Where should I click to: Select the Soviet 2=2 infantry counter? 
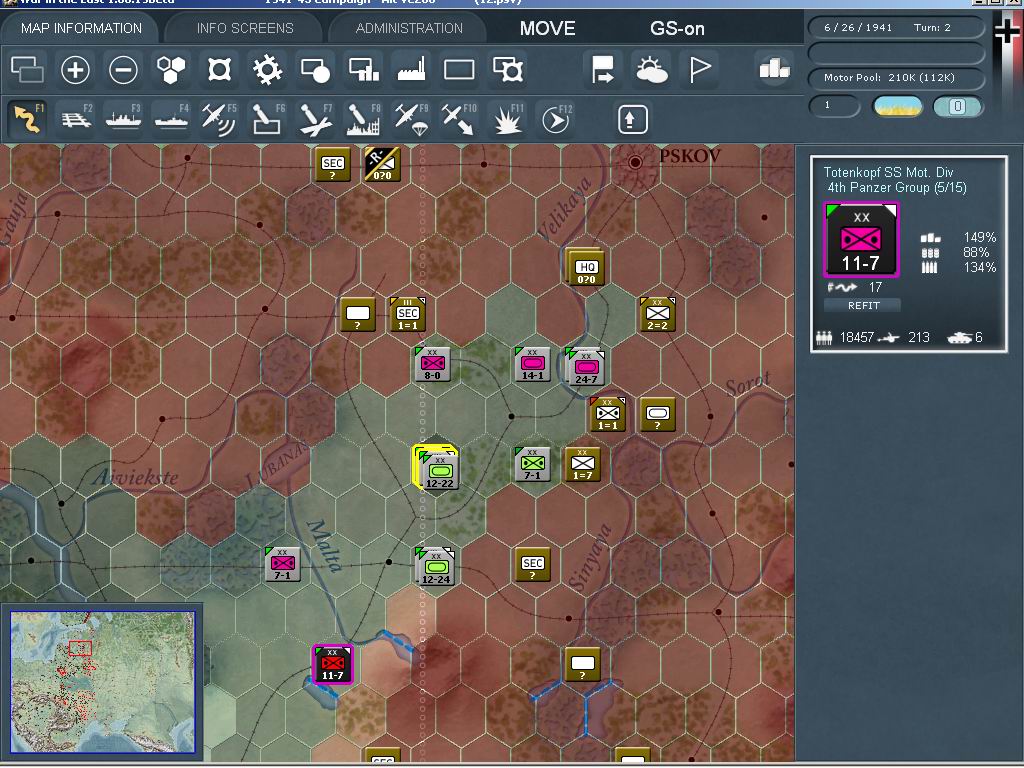(x=658, y=314)
